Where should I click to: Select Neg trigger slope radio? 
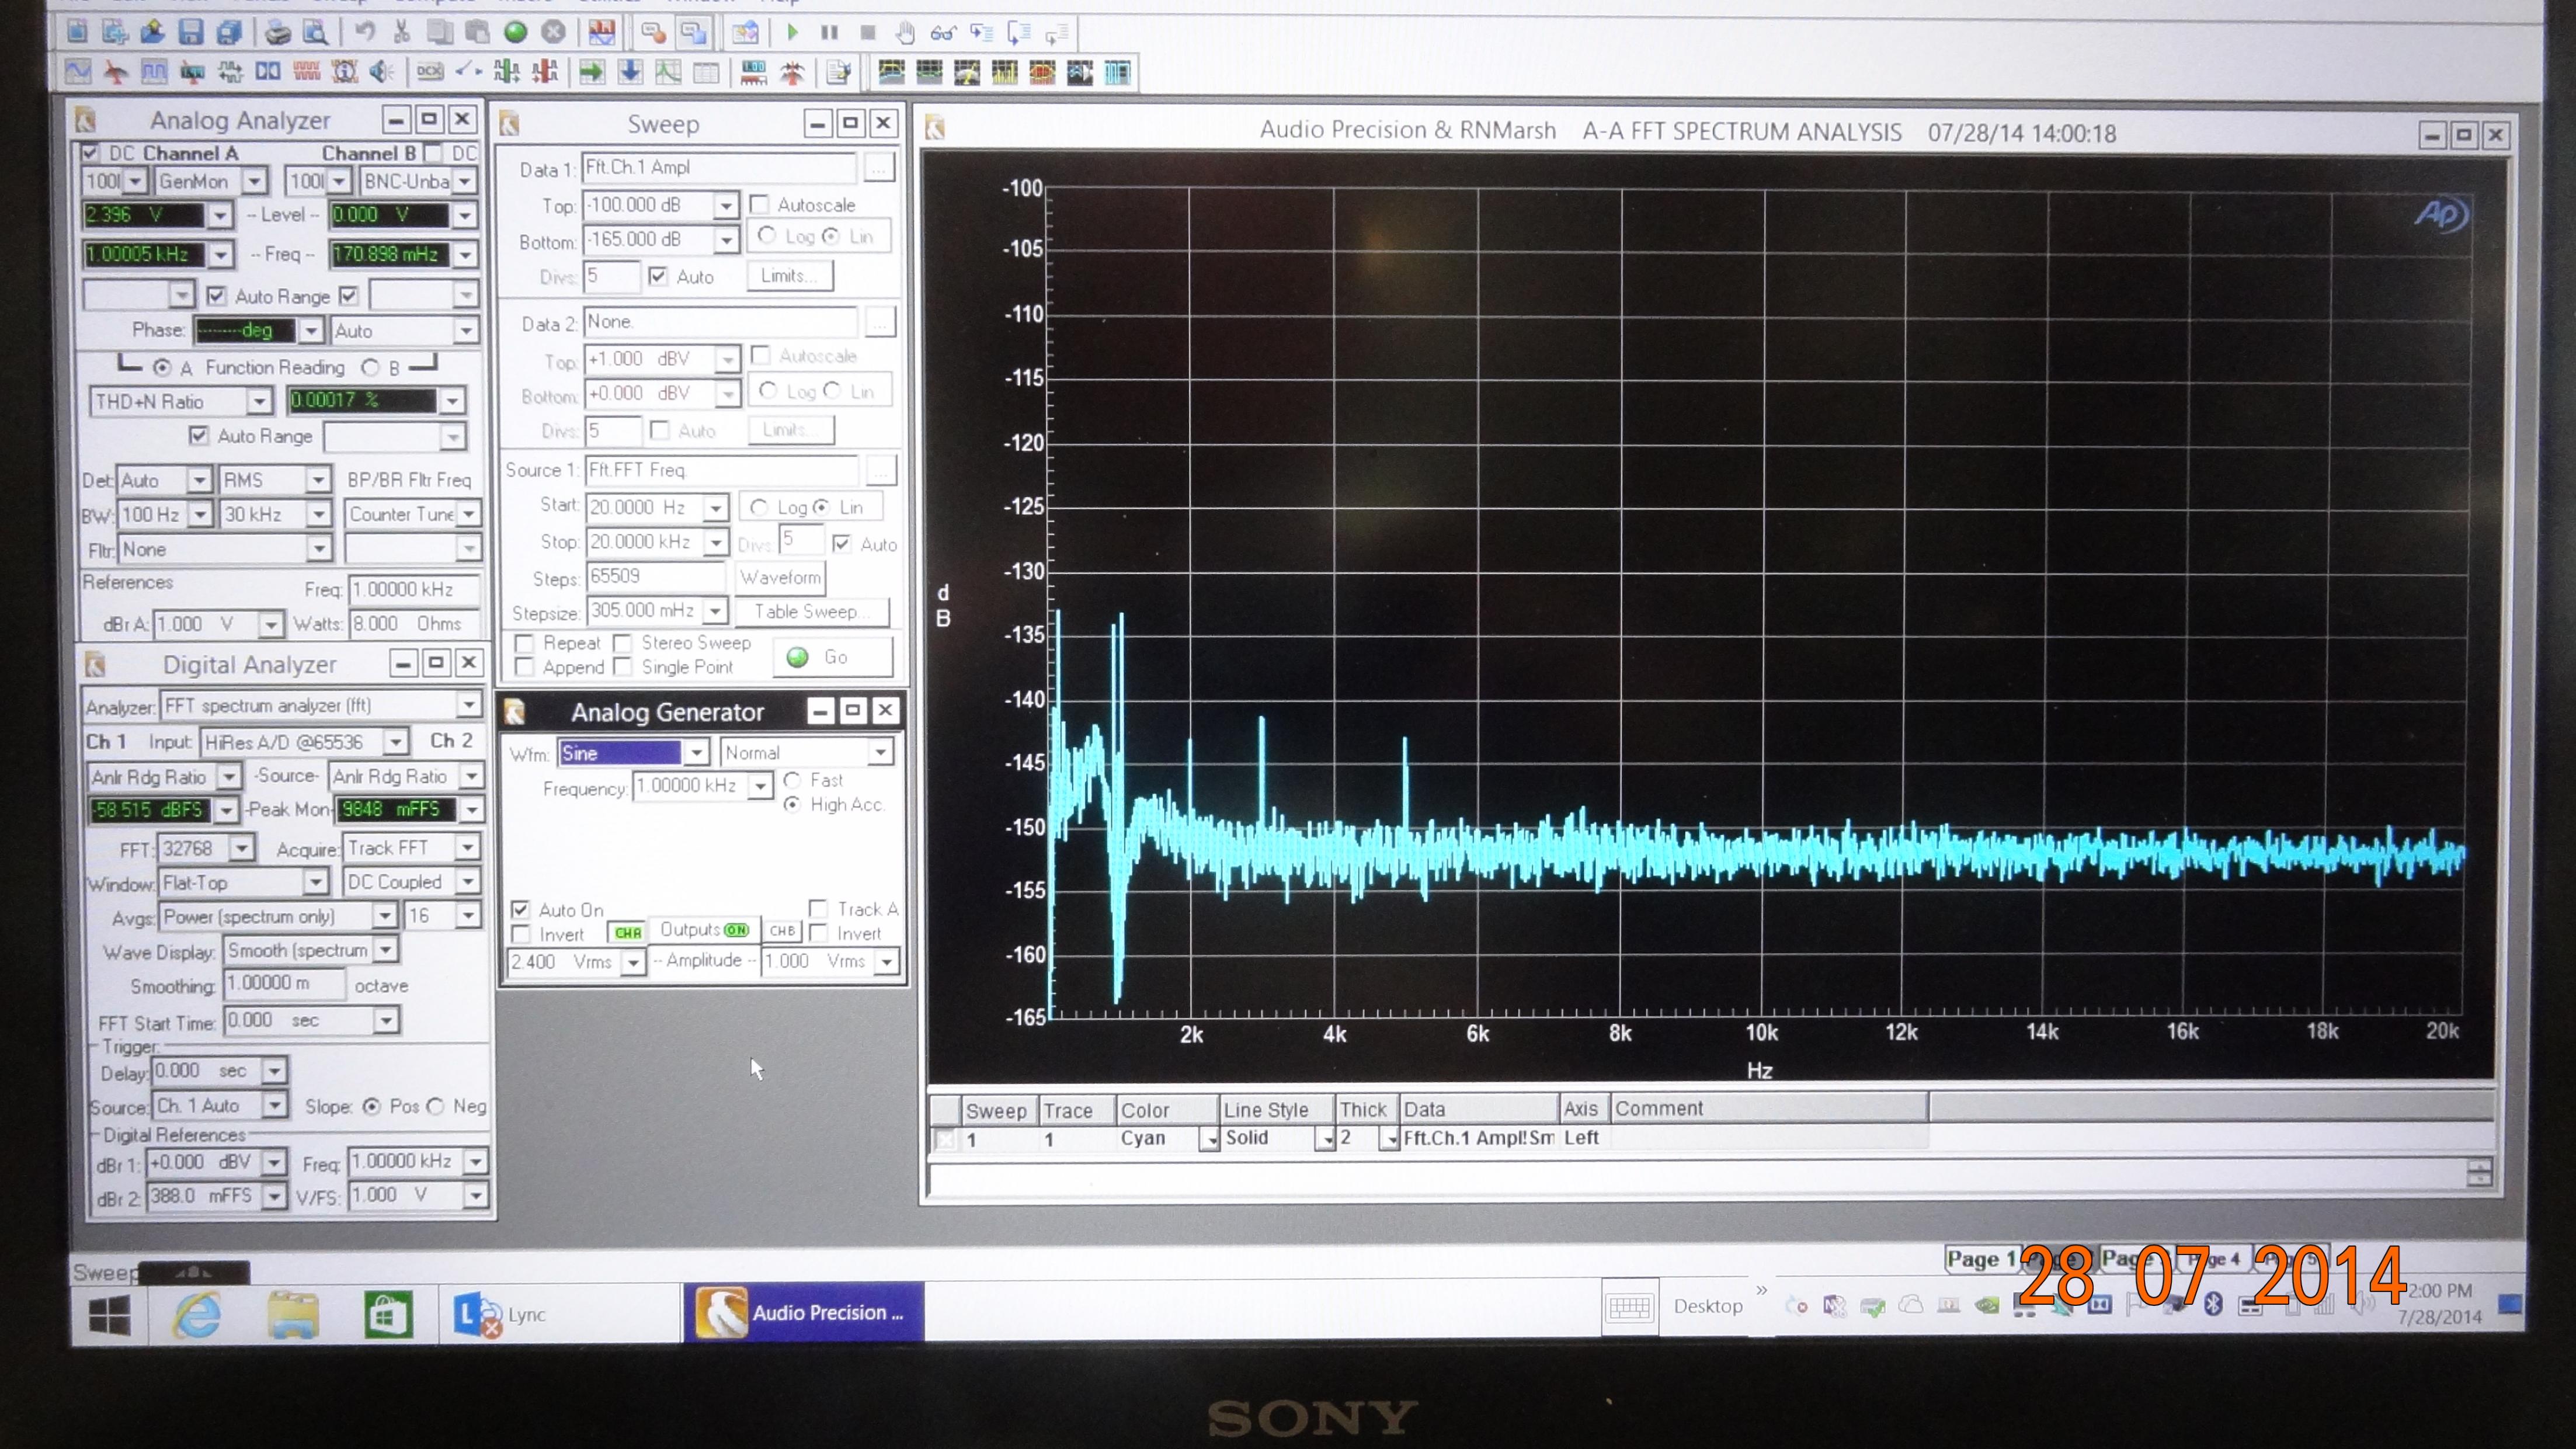435,1106
